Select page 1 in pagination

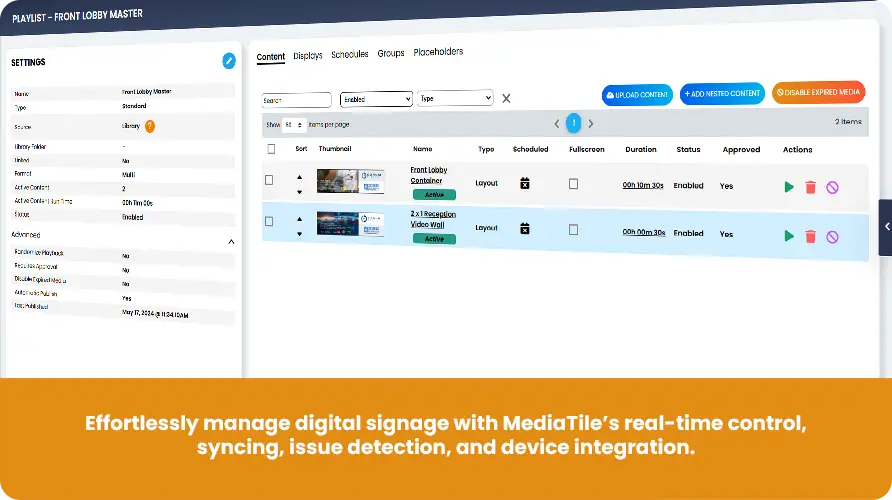pos(573,123)
